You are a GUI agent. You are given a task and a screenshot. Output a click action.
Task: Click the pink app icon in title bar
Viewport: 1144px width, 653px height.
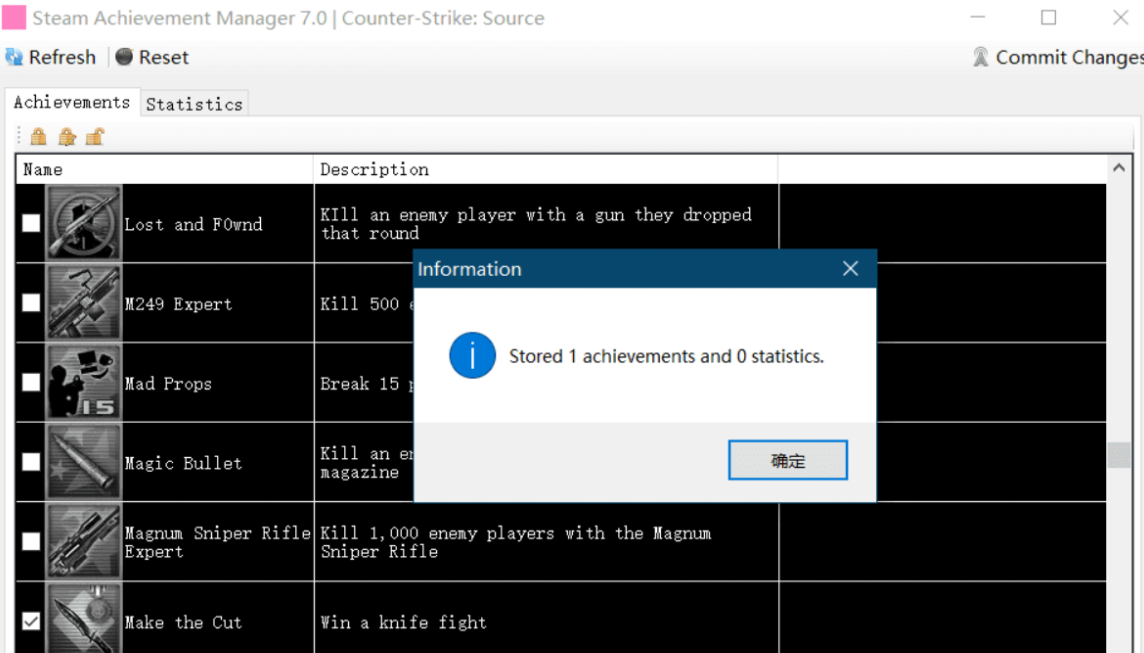[x=14, y=18]
